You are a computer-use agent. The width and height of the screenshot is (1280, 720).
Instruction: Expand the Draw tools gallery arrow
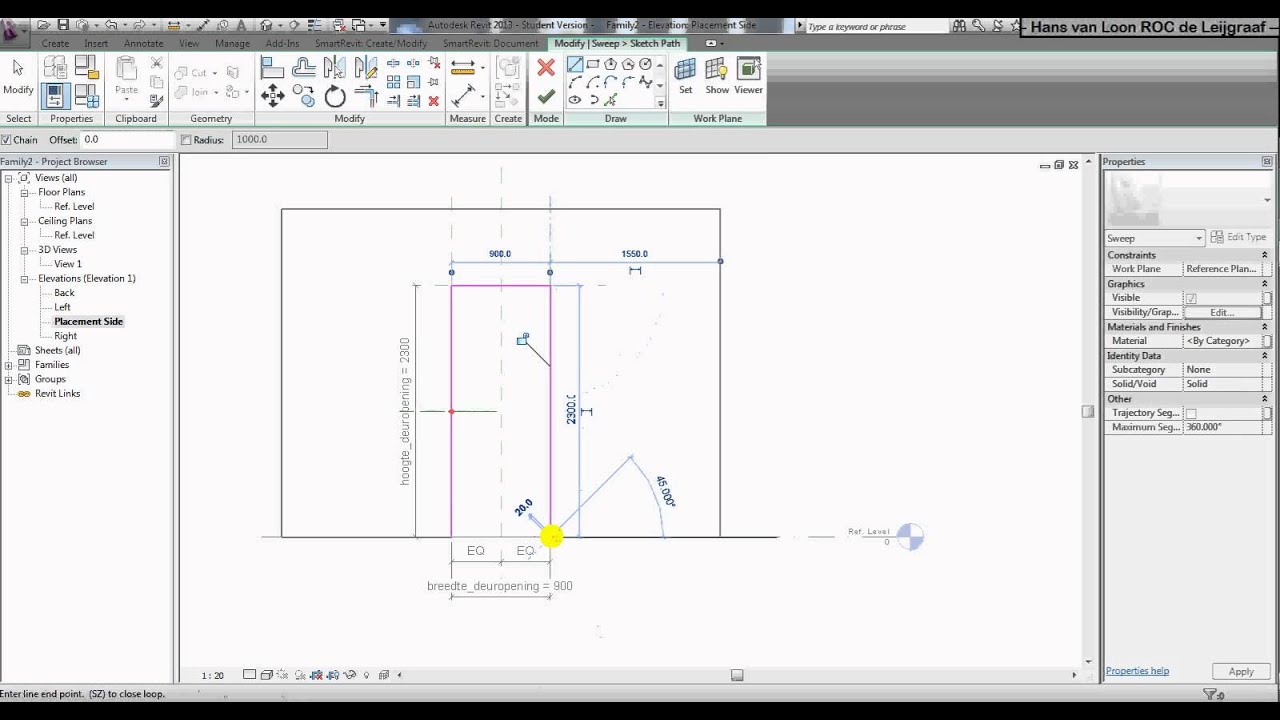coord(660,102)
